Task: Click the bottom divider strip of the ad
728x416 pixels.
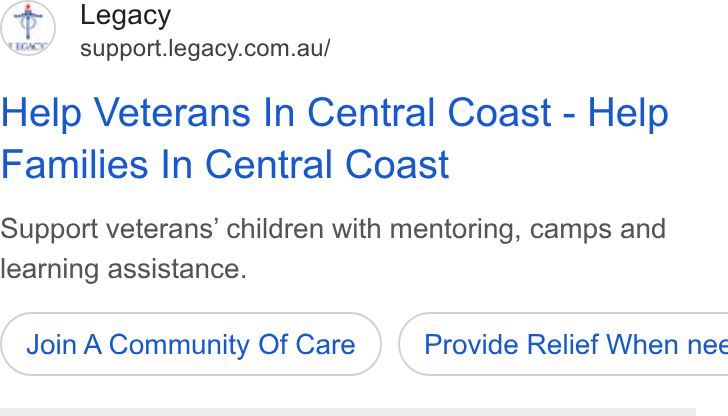Action: (348, 412)
